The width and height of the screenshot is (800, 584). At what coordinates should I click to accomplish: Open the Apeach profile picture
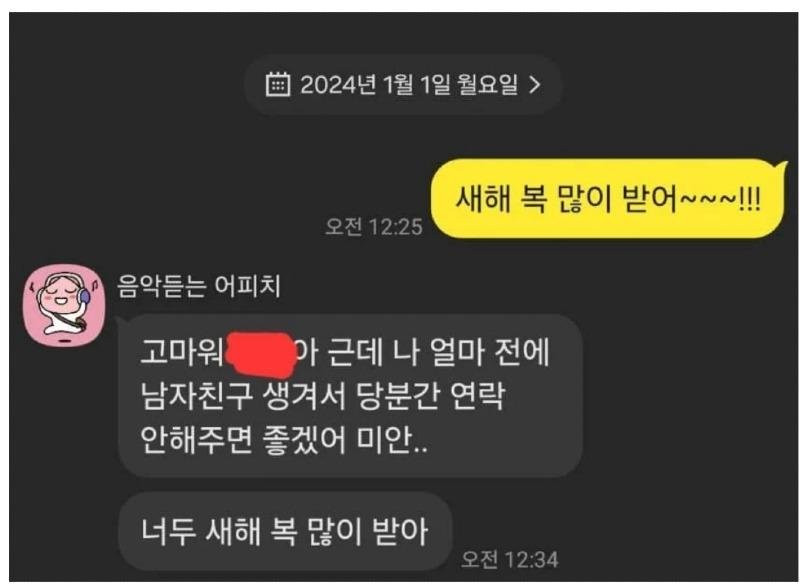[64, 304]
